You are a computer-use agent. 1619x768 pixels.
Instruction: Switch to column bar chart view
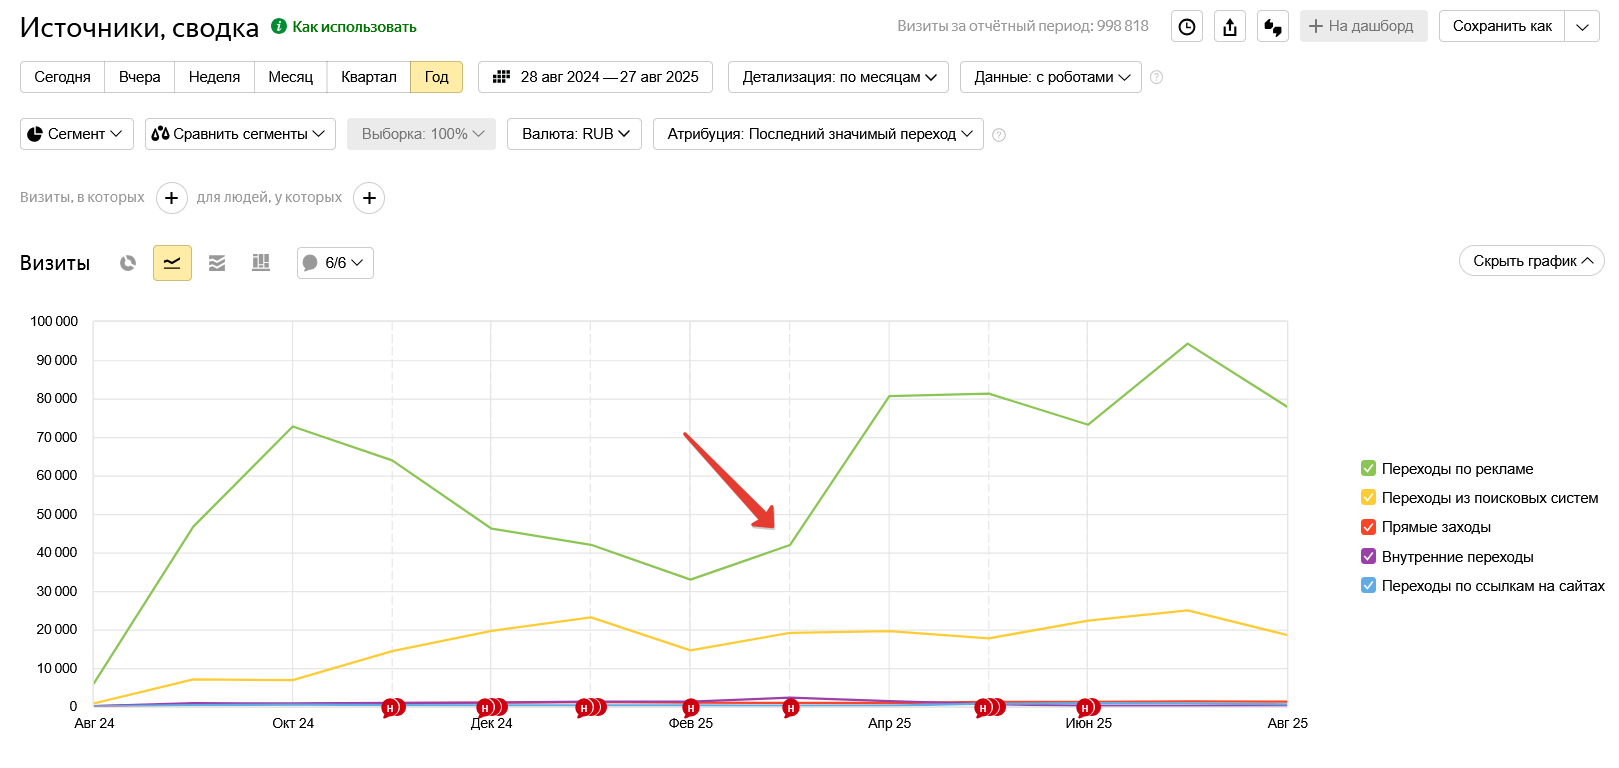261,263
